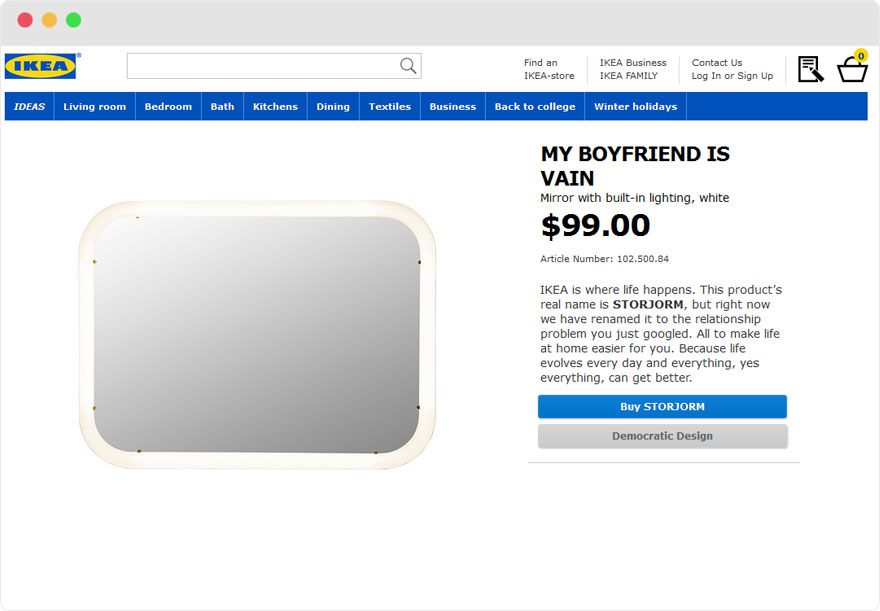
Task: Open the IKEA Business link
Action: (x=632, y=62)
